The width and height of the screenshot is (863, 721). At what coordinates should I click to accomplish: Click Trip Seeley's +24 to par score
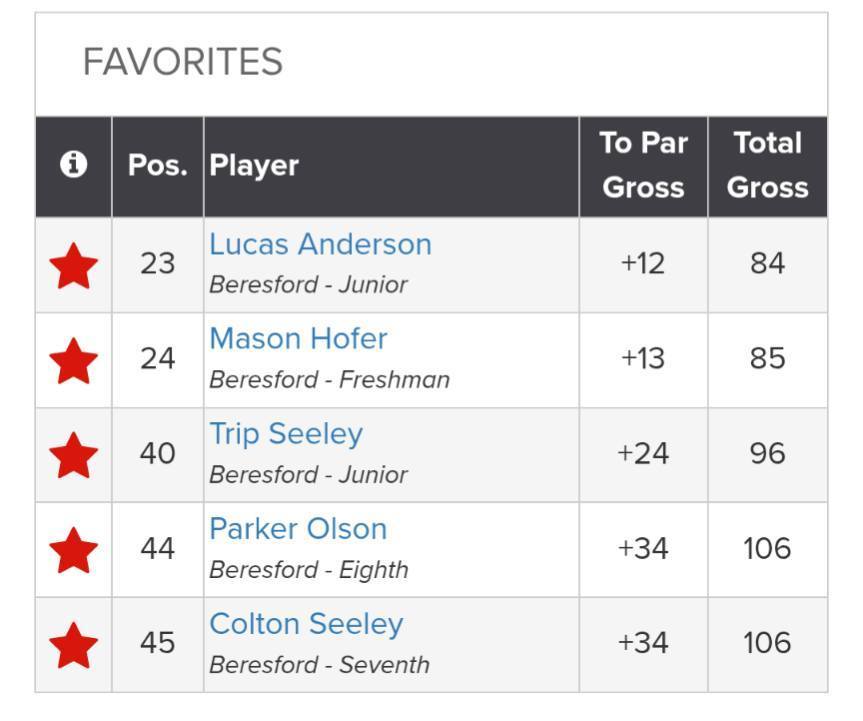point(643,454)
